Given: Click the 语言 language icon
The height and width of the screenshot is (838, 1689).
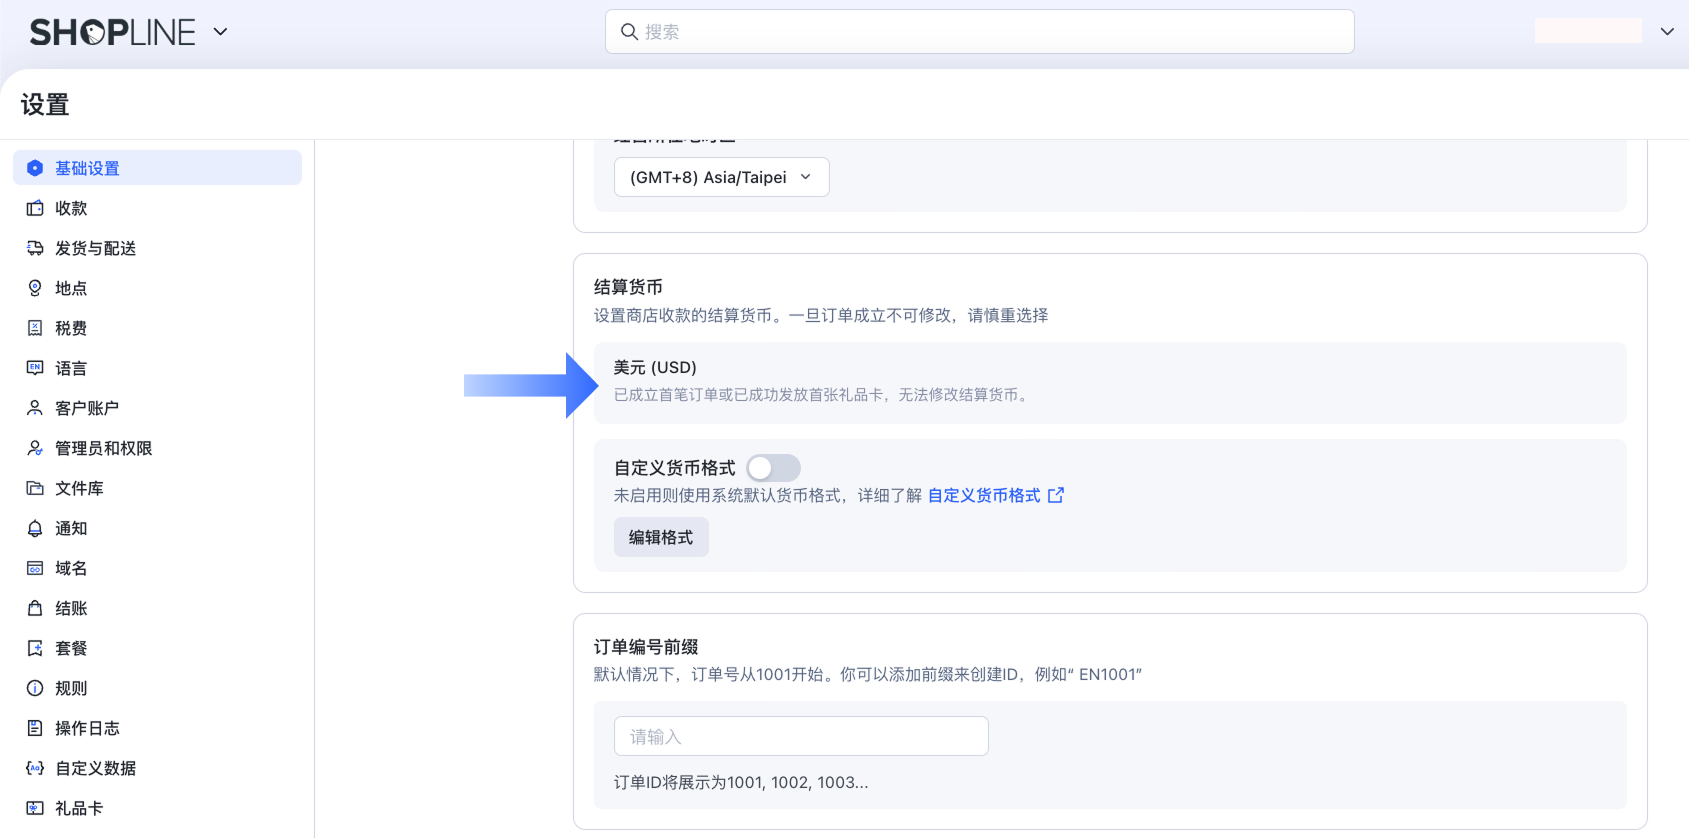Looking at the screenshot, I should pos(35,368).
